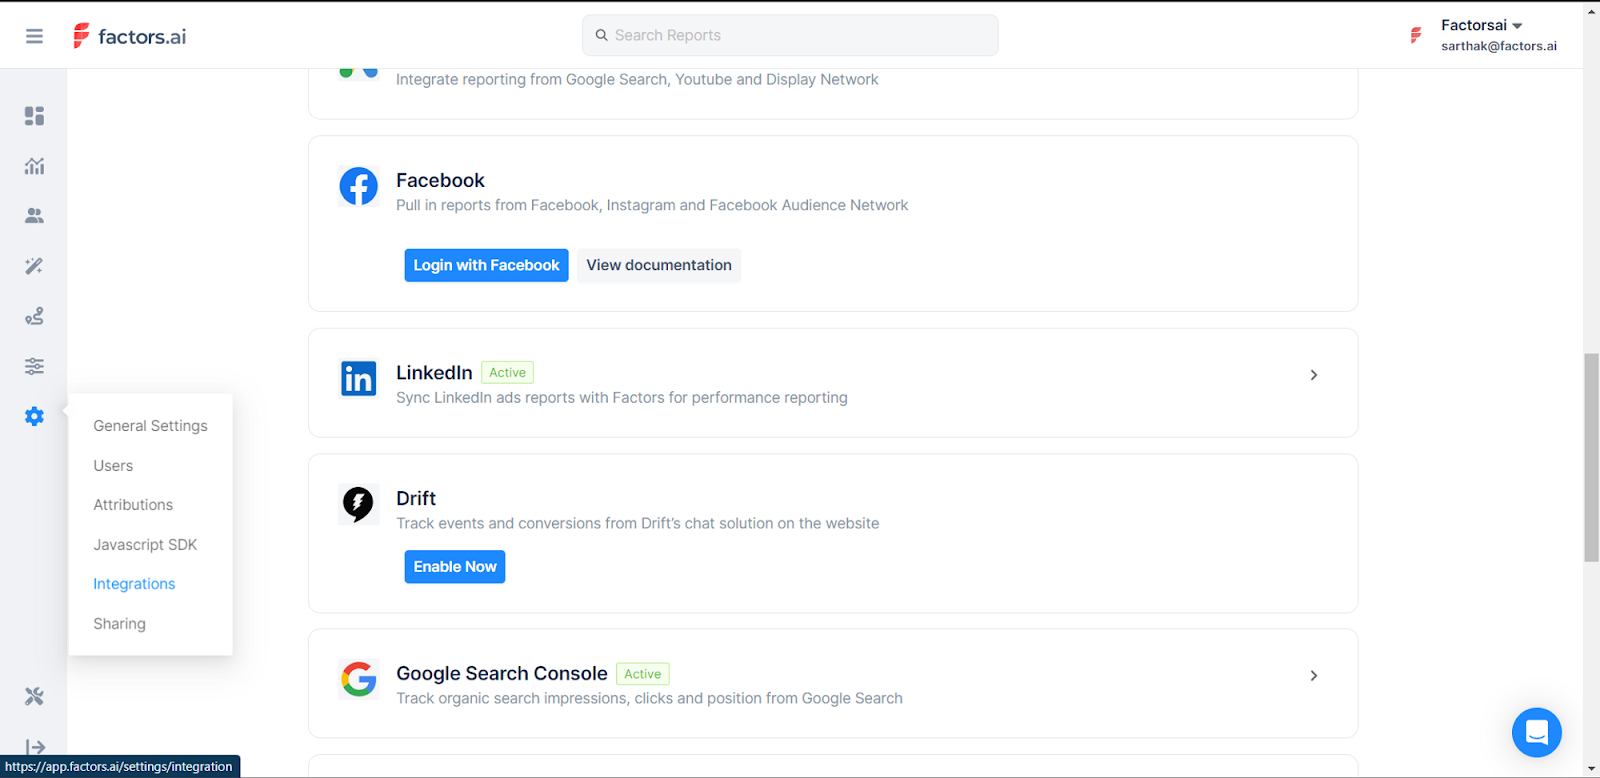Click the LinkedIn integration title
Image resolution: width=1600 pixels, height=778 pixels.
[434, 372]
